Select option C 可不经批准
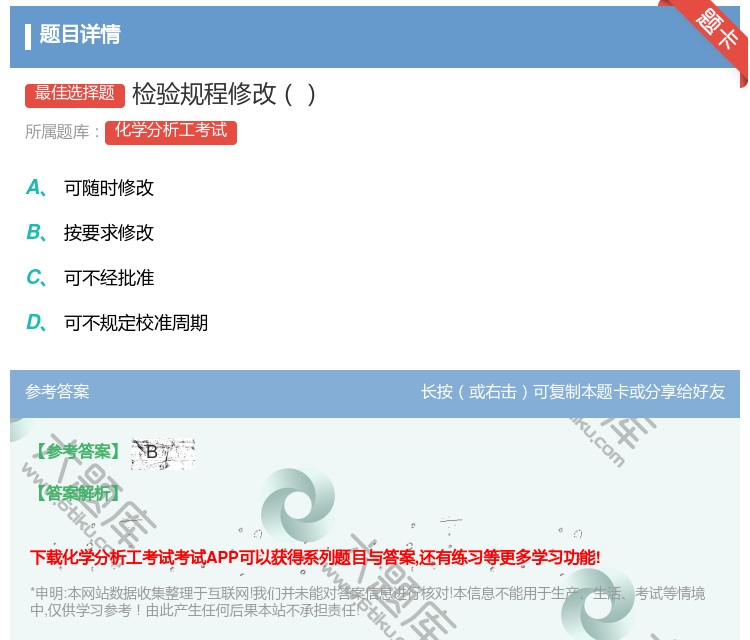 click(90, 277)
